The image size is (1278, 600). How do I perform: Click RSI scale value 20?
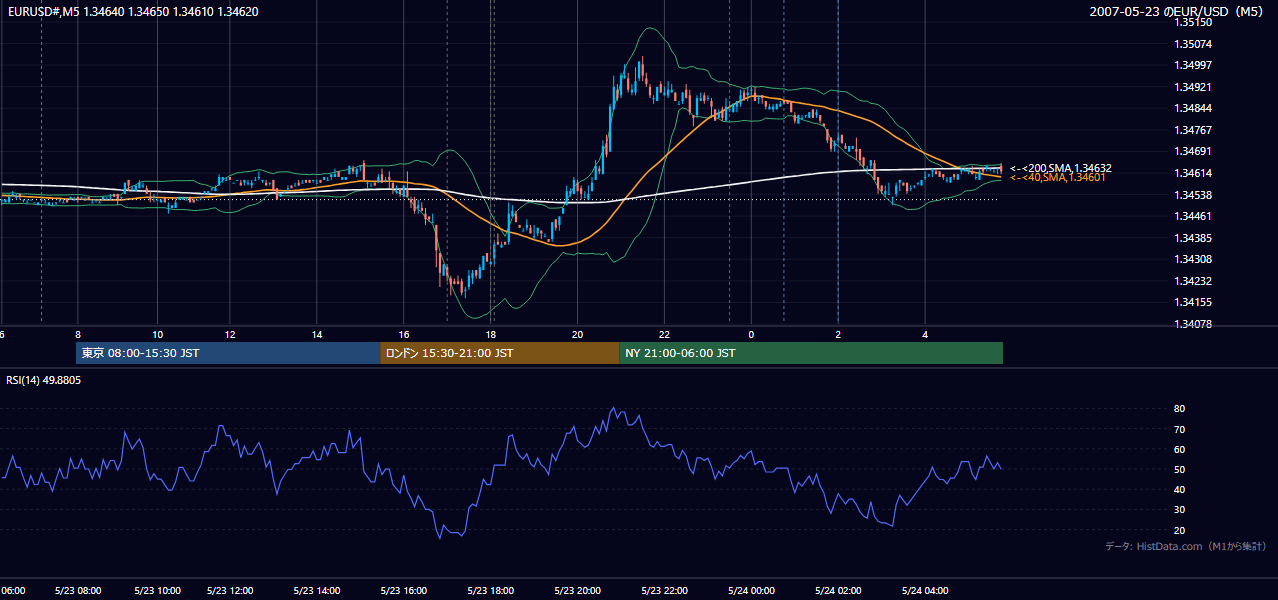(1180, 530)
